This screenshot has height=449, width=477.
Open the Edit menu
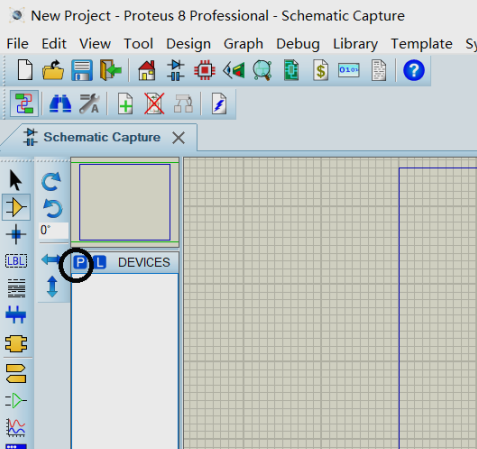tap(54, 44)
